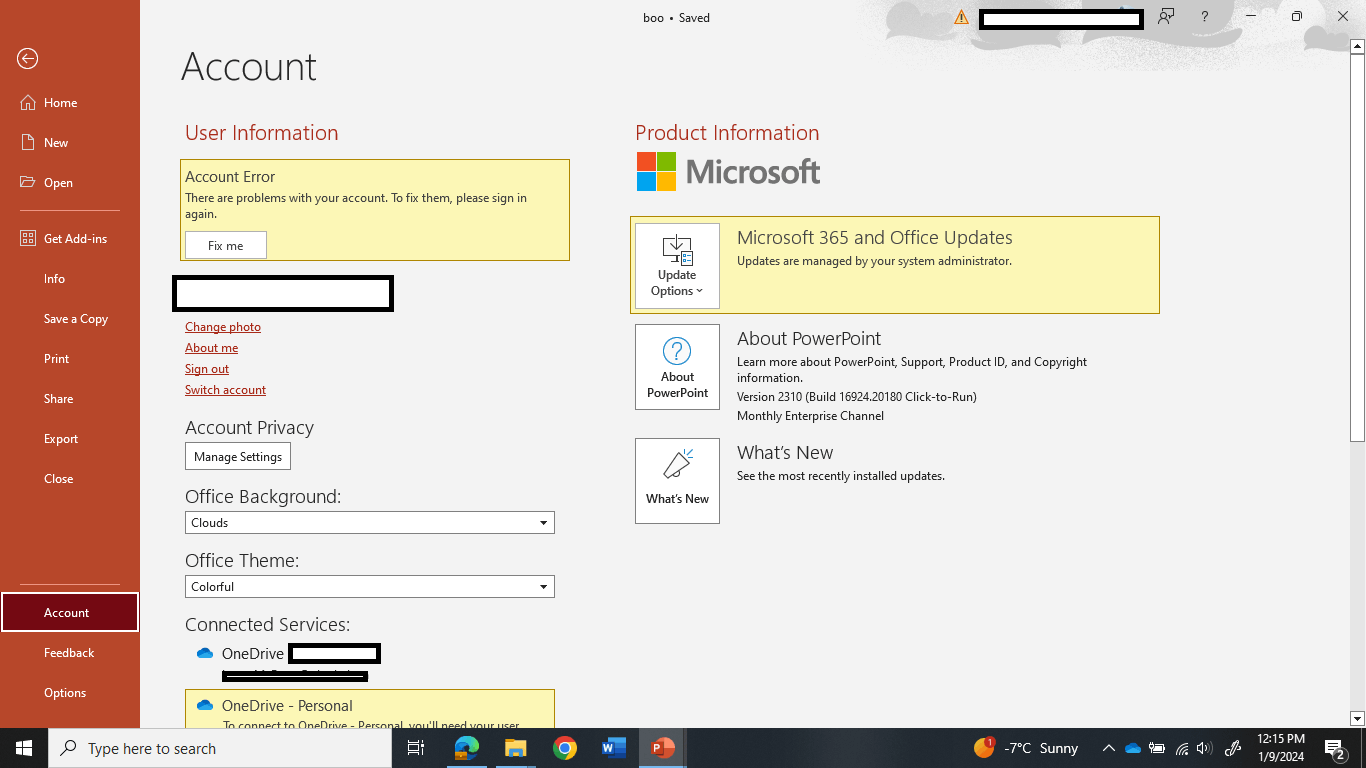Click the Switch account link
Image resolution: width=1366 pixels, height=768 pixels.
(225, 390)
